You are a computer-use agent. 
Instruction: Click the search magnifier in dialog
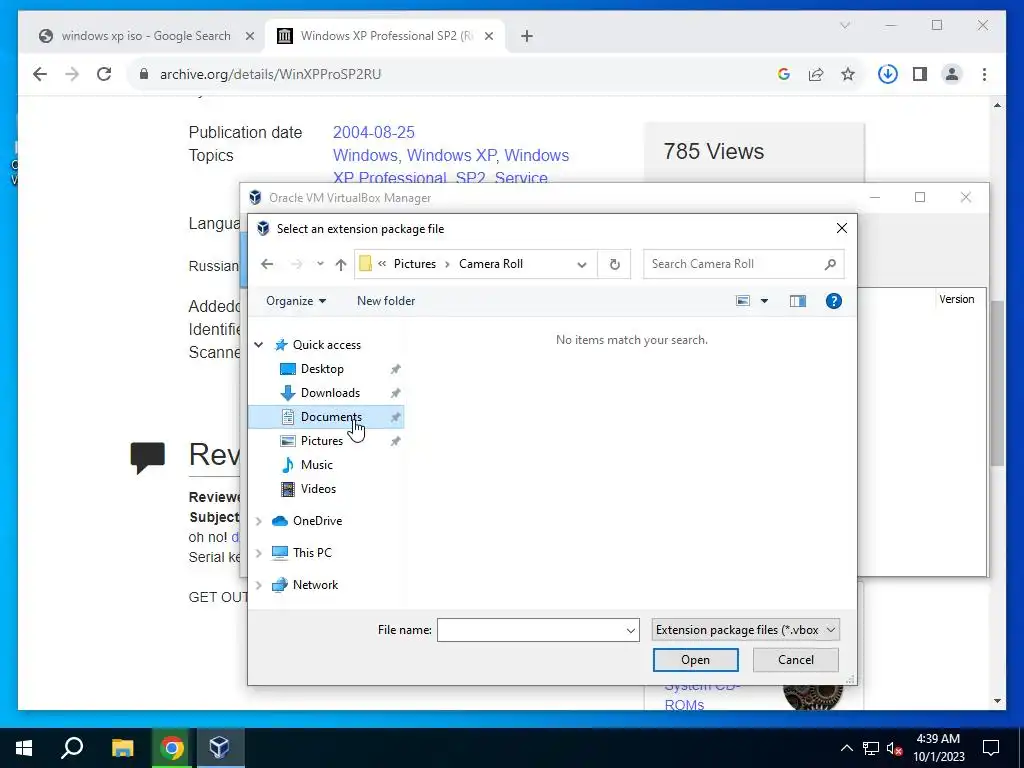(x=830, y=264)
